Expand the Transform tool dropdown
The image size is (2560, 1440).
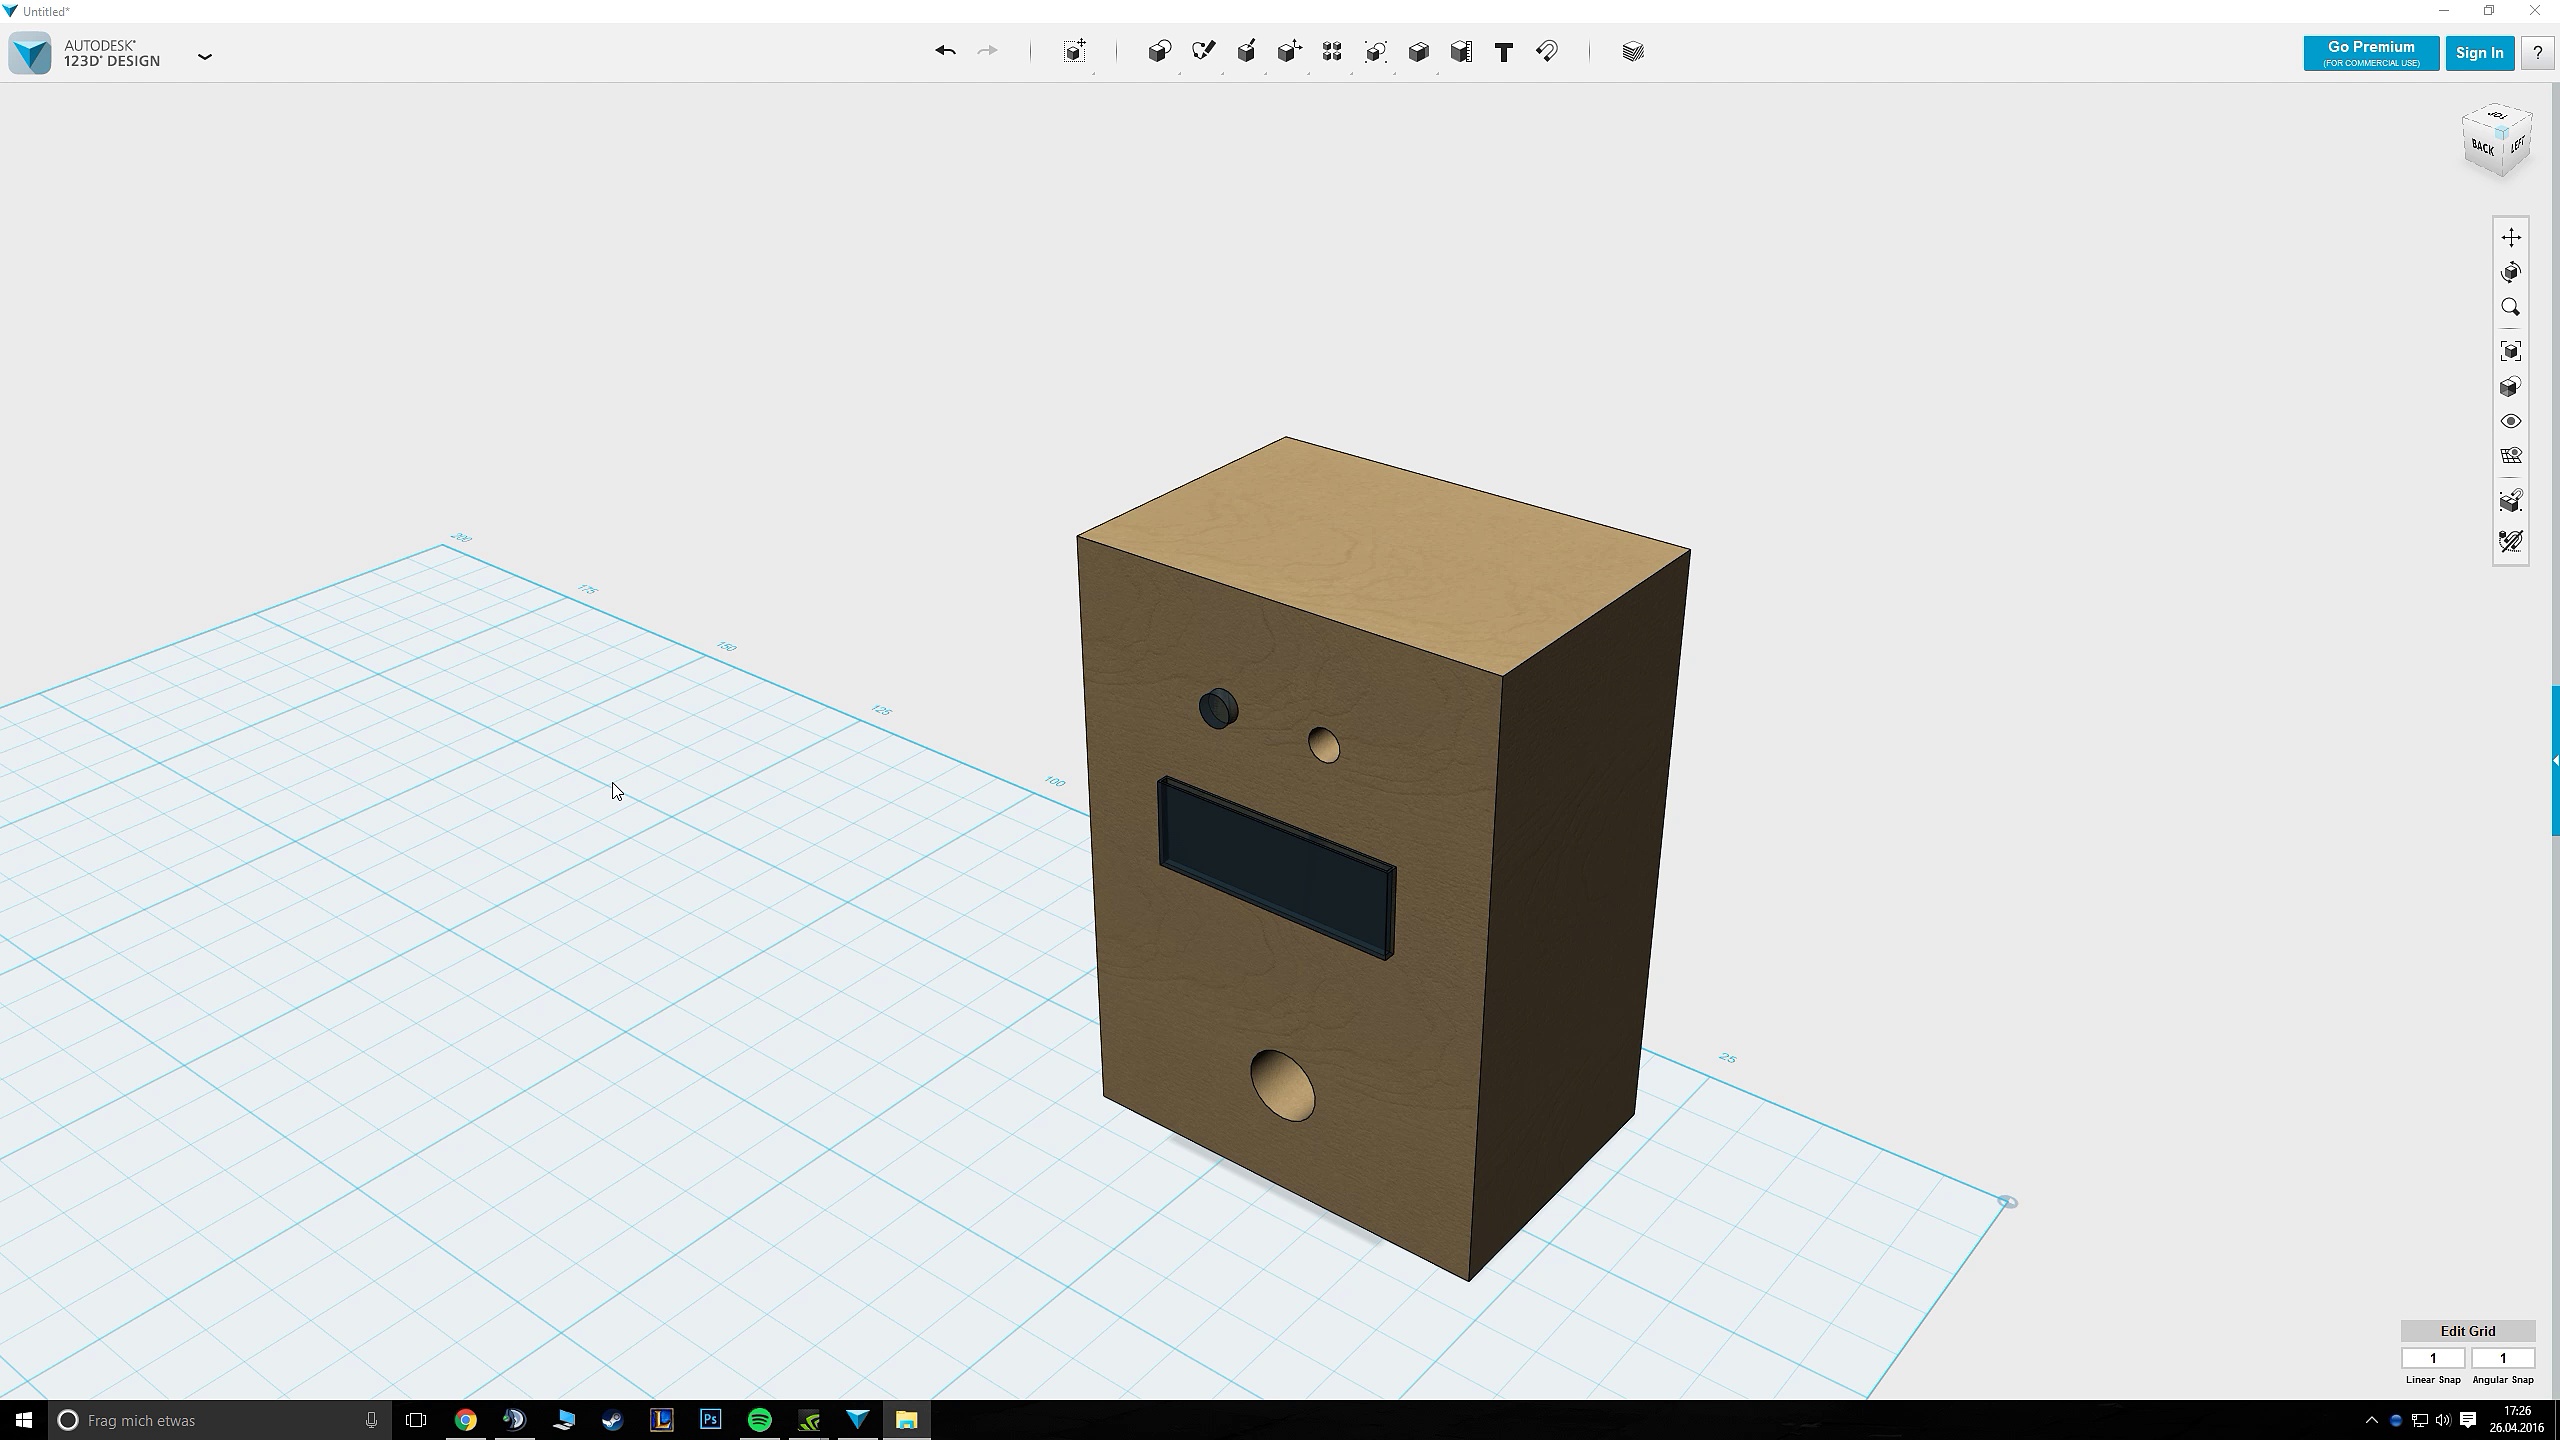[1075, 52]
